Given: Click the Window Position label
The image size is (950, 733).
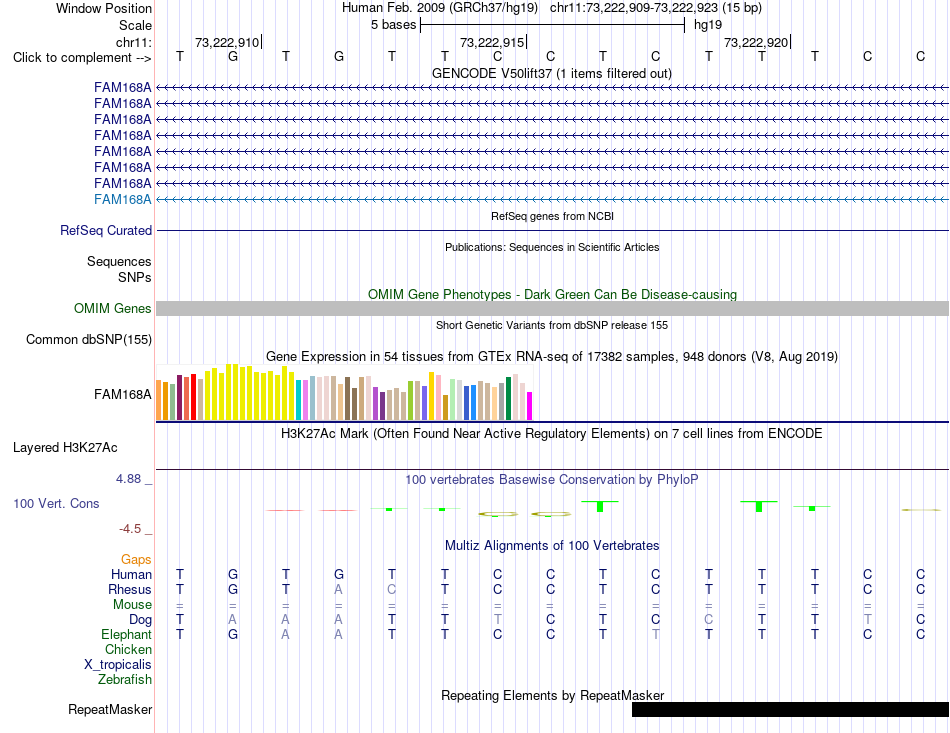Looking at the screenshot, I should pyautogui.click(x=104, y=8).
